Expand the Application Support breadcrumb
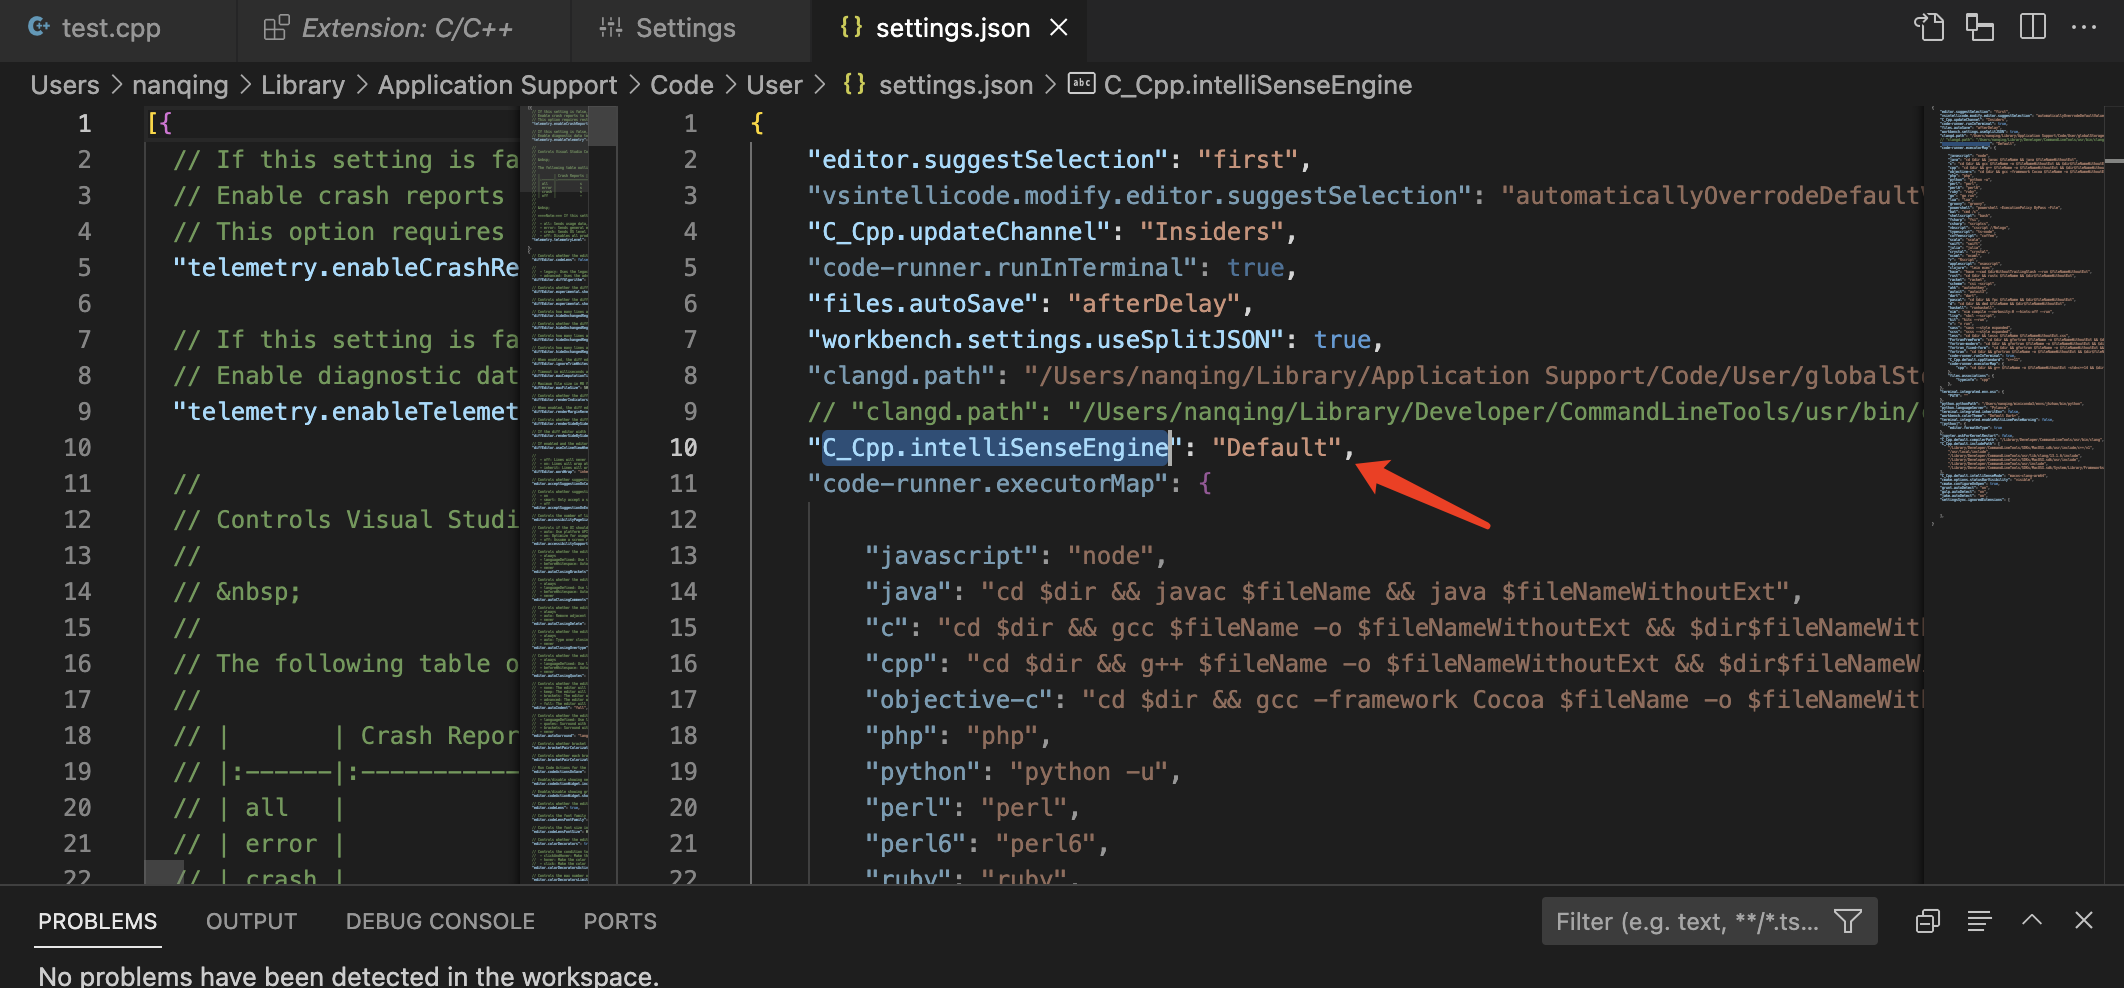2124x988 pixels. 497,85
